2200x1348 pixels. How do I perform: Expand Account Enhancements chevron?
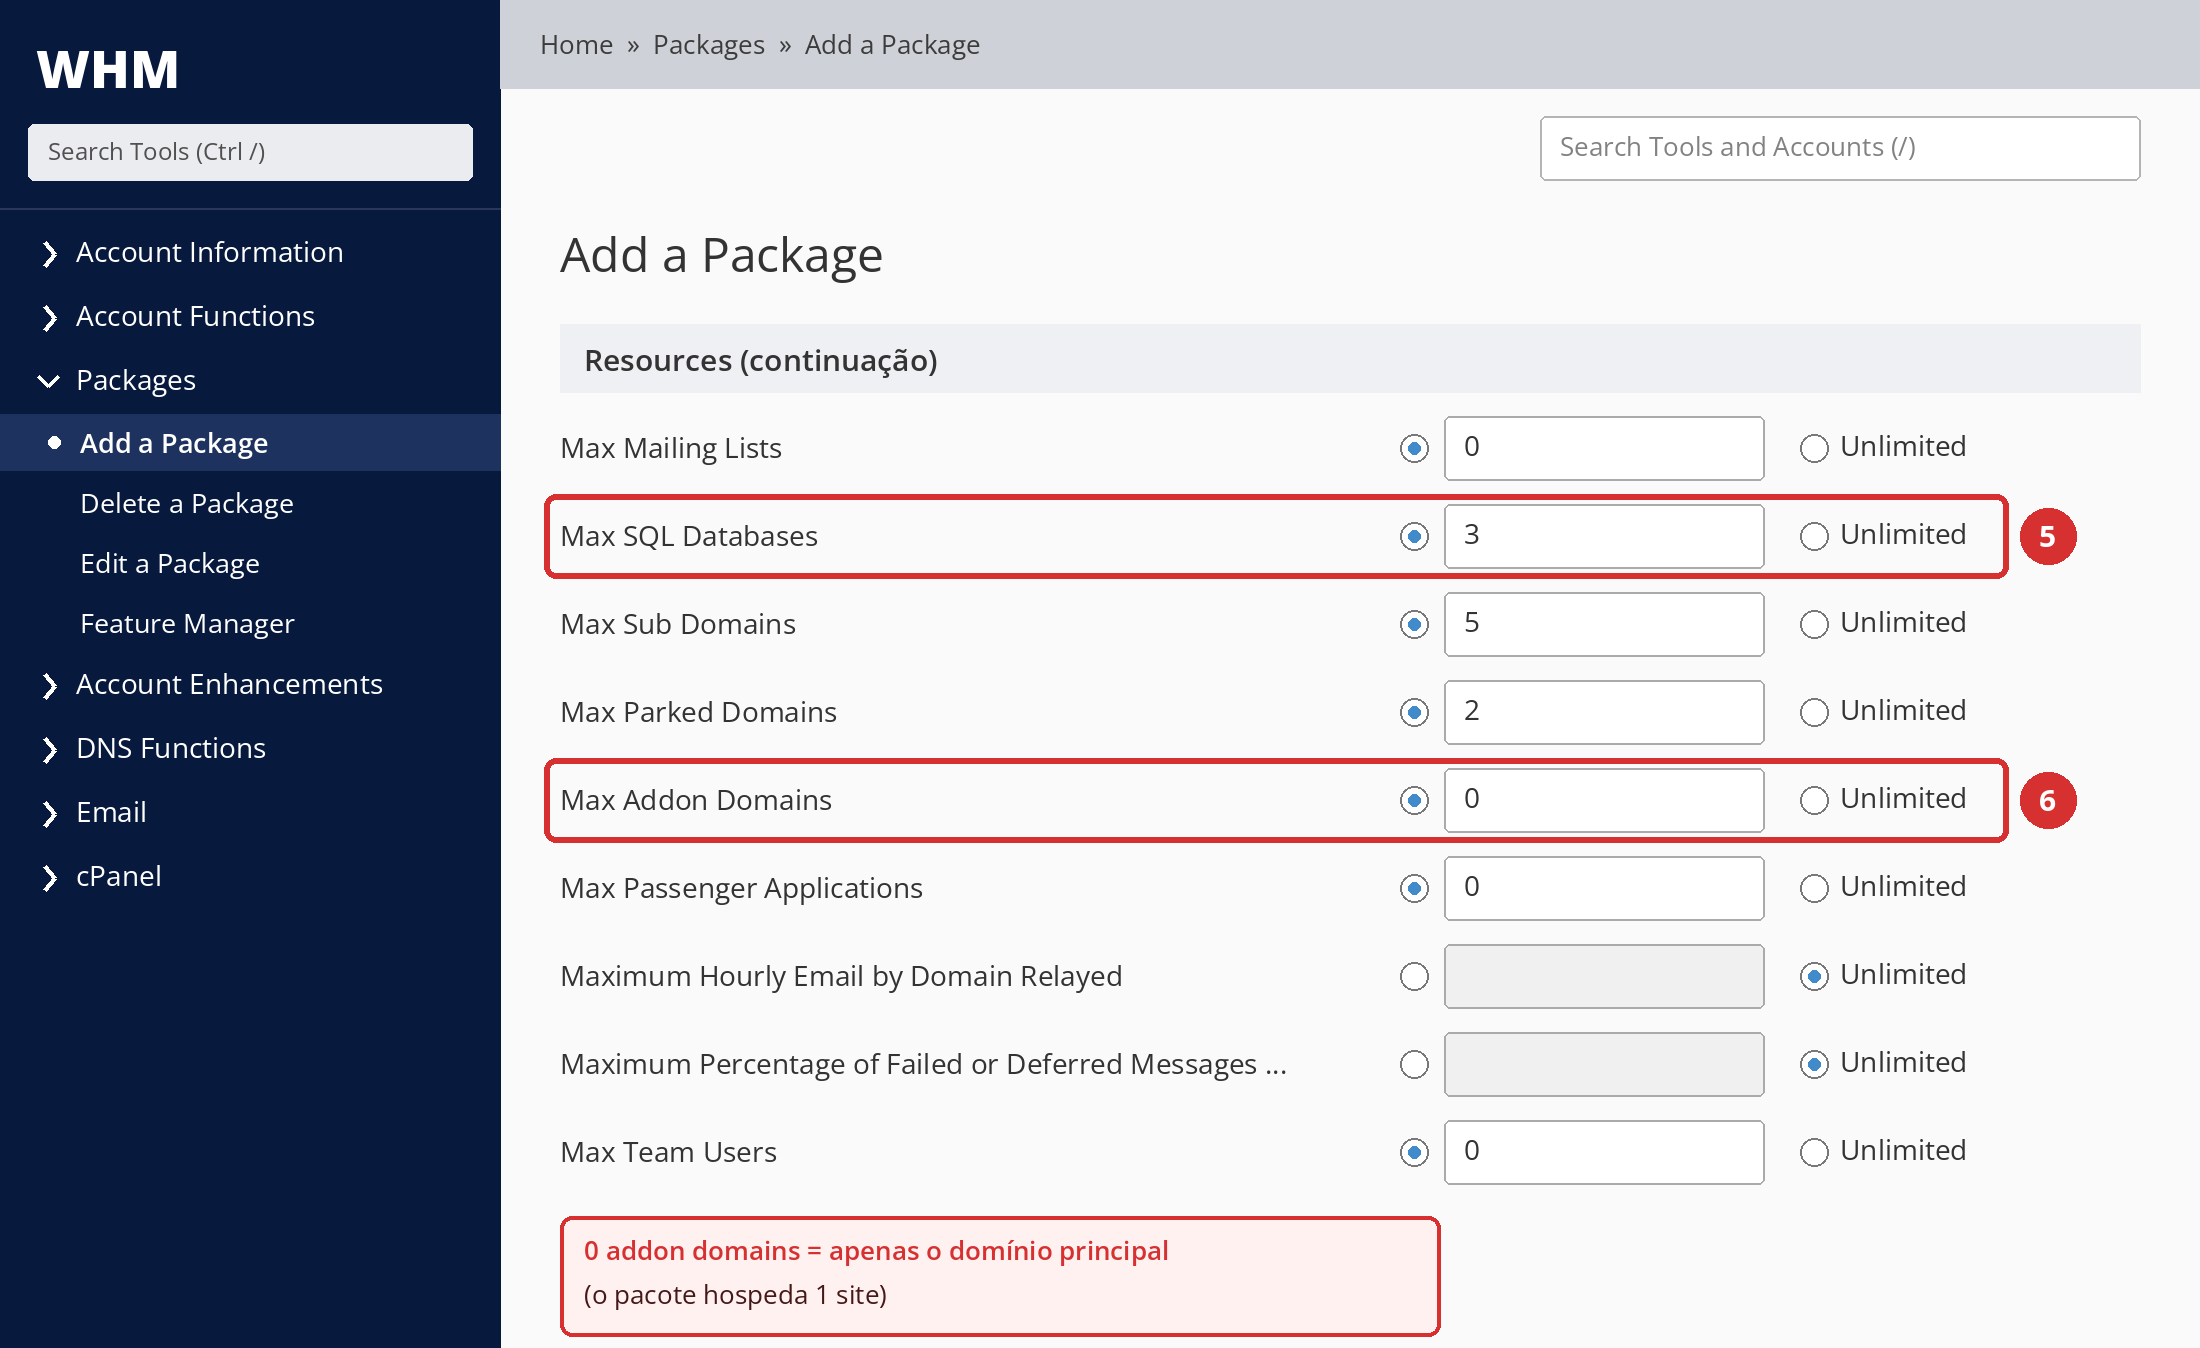(49, 685)
